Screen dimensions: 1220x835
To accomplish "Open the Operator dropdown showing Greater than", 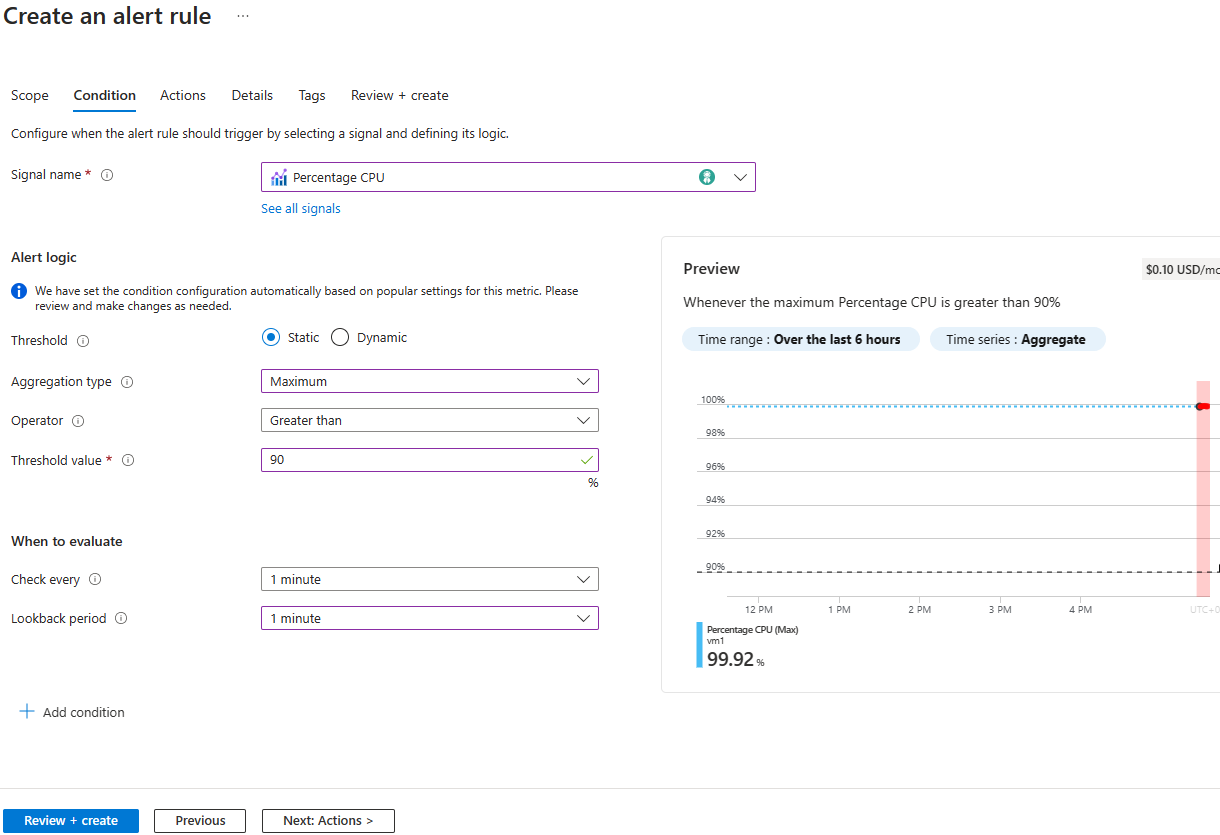I will tap(430, 420).
